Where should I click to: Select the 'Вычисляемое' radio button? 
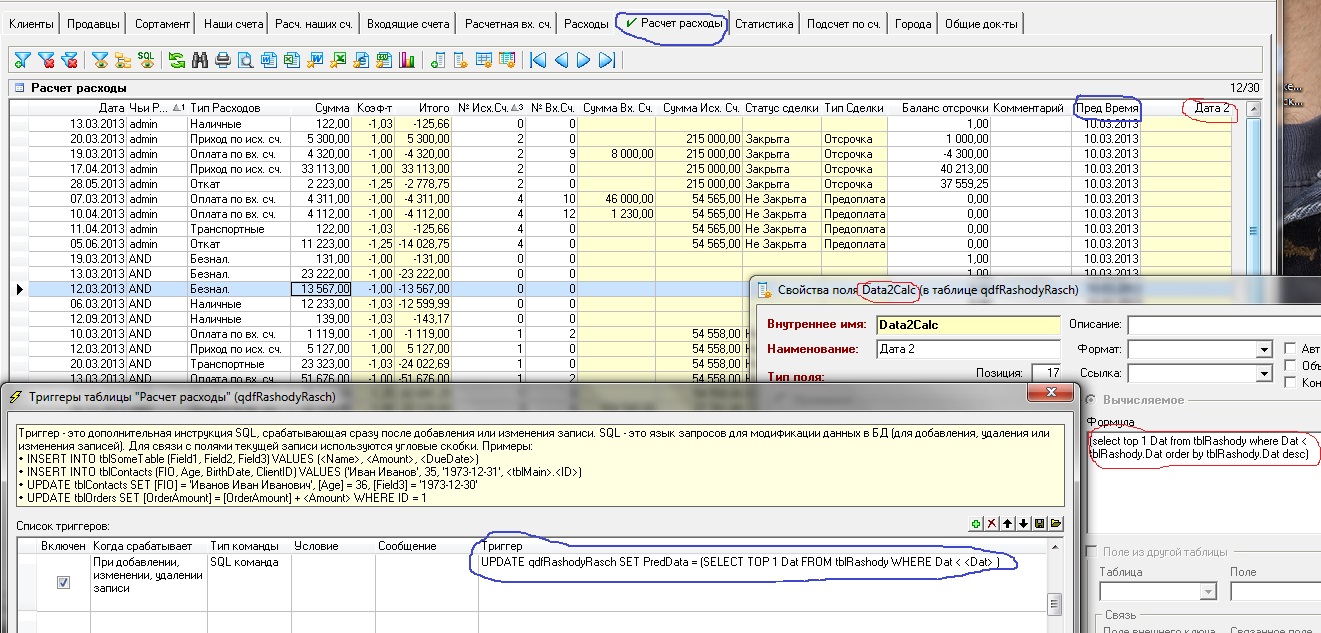1091,400
